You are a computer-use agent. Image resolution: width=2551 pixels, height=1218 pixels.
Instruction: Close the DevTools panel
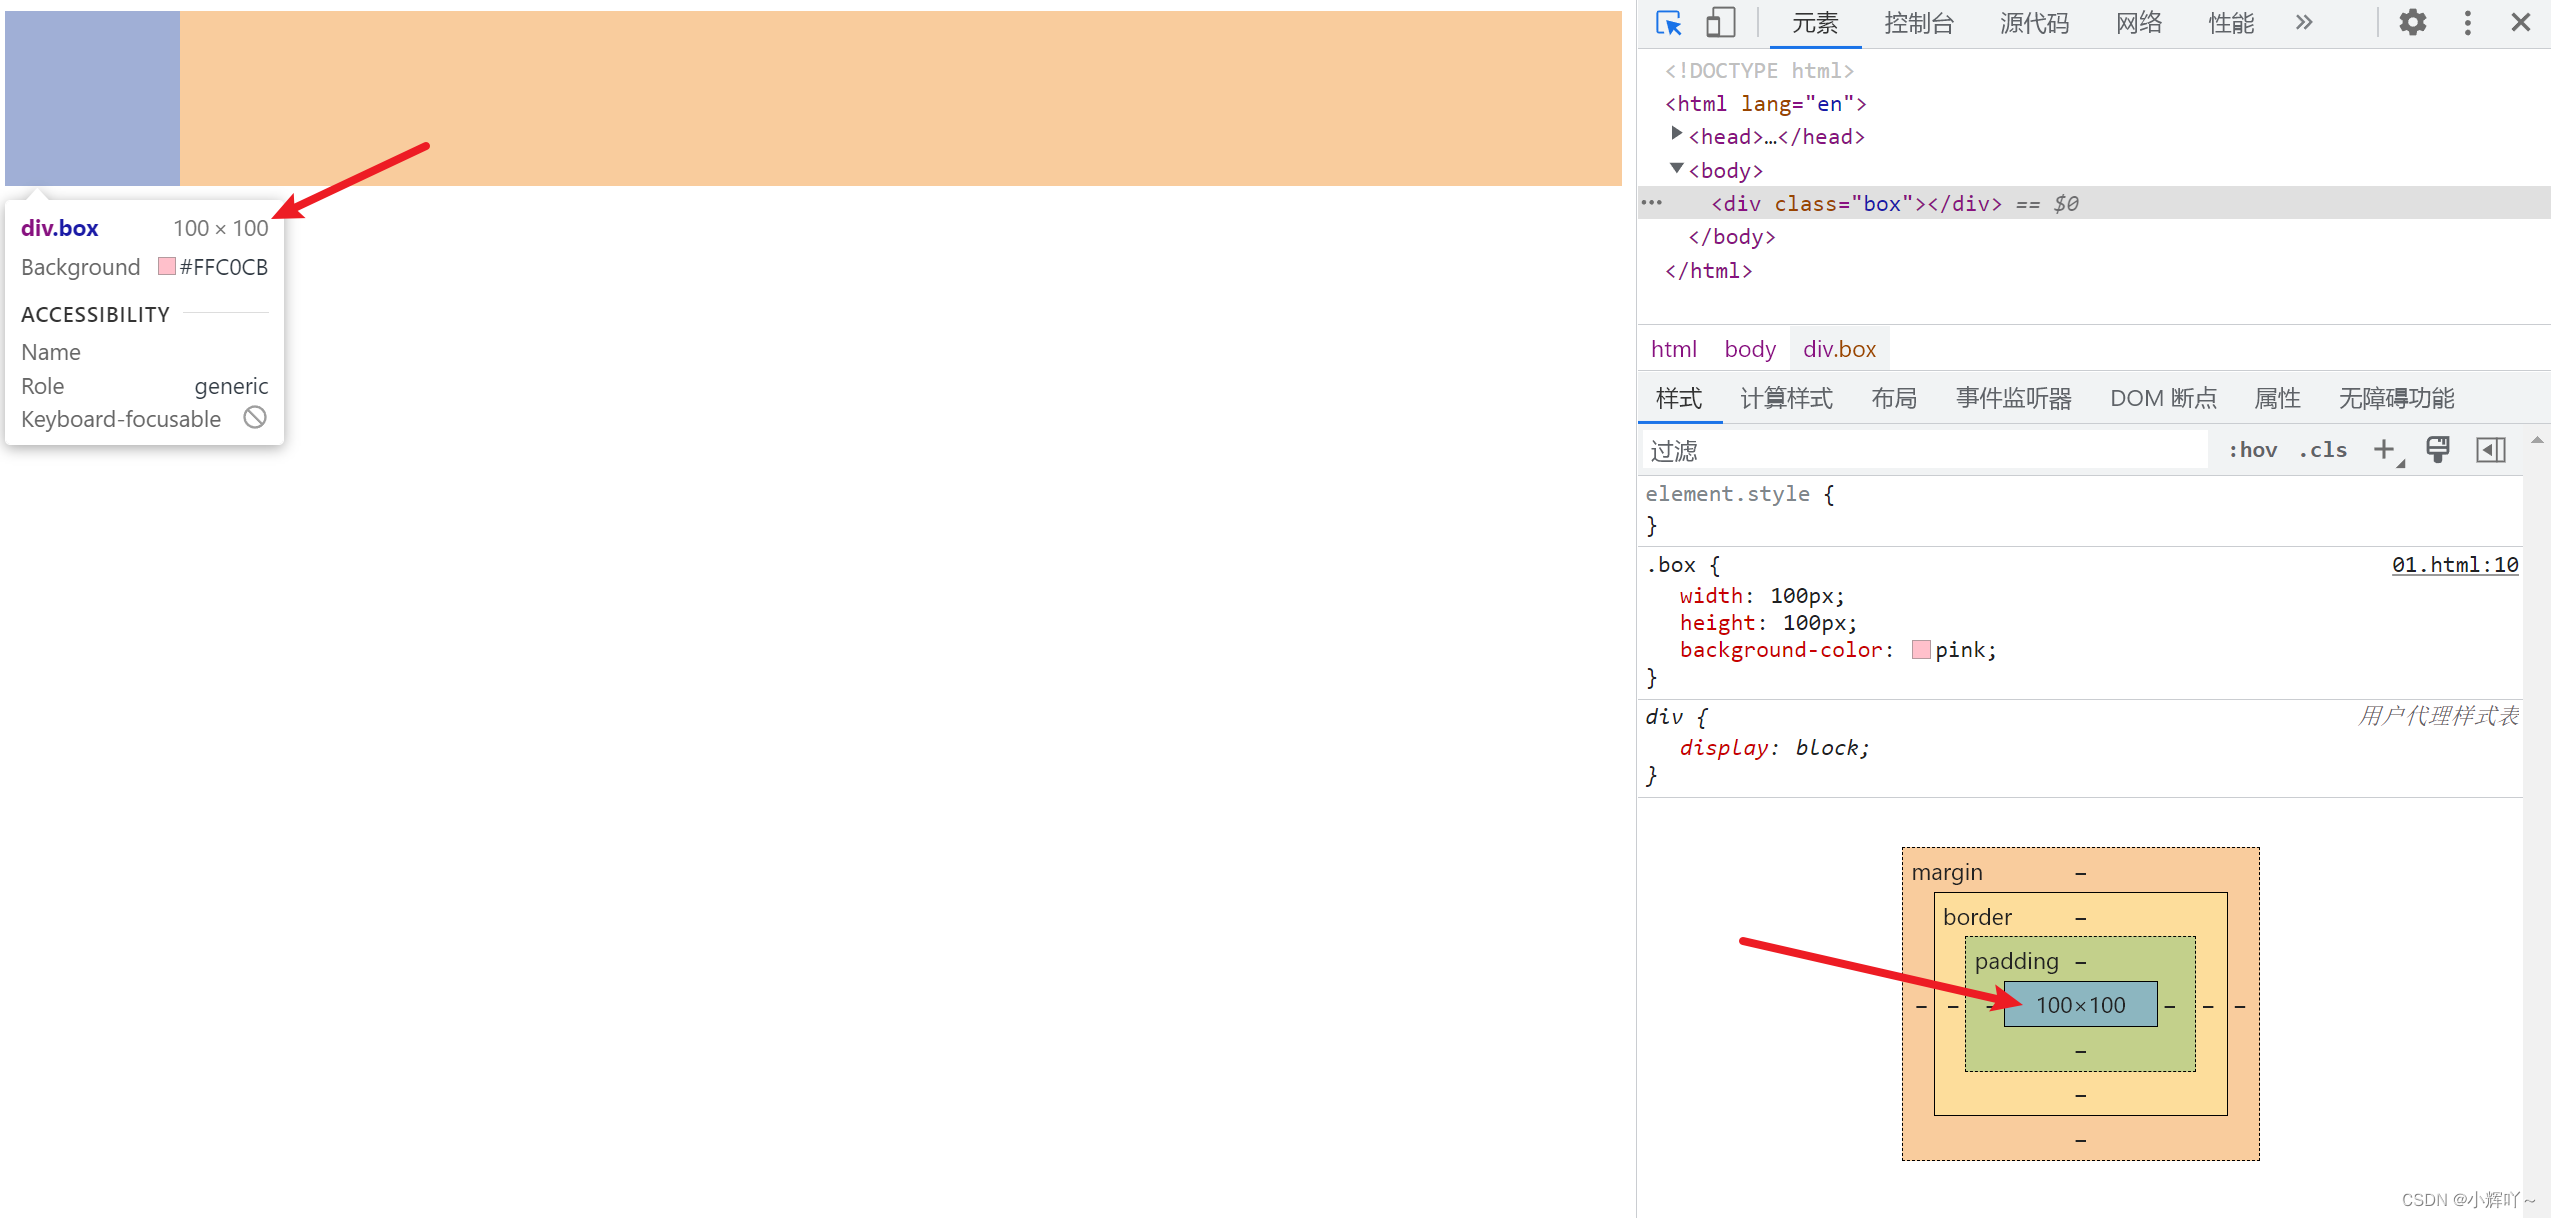2521,23
